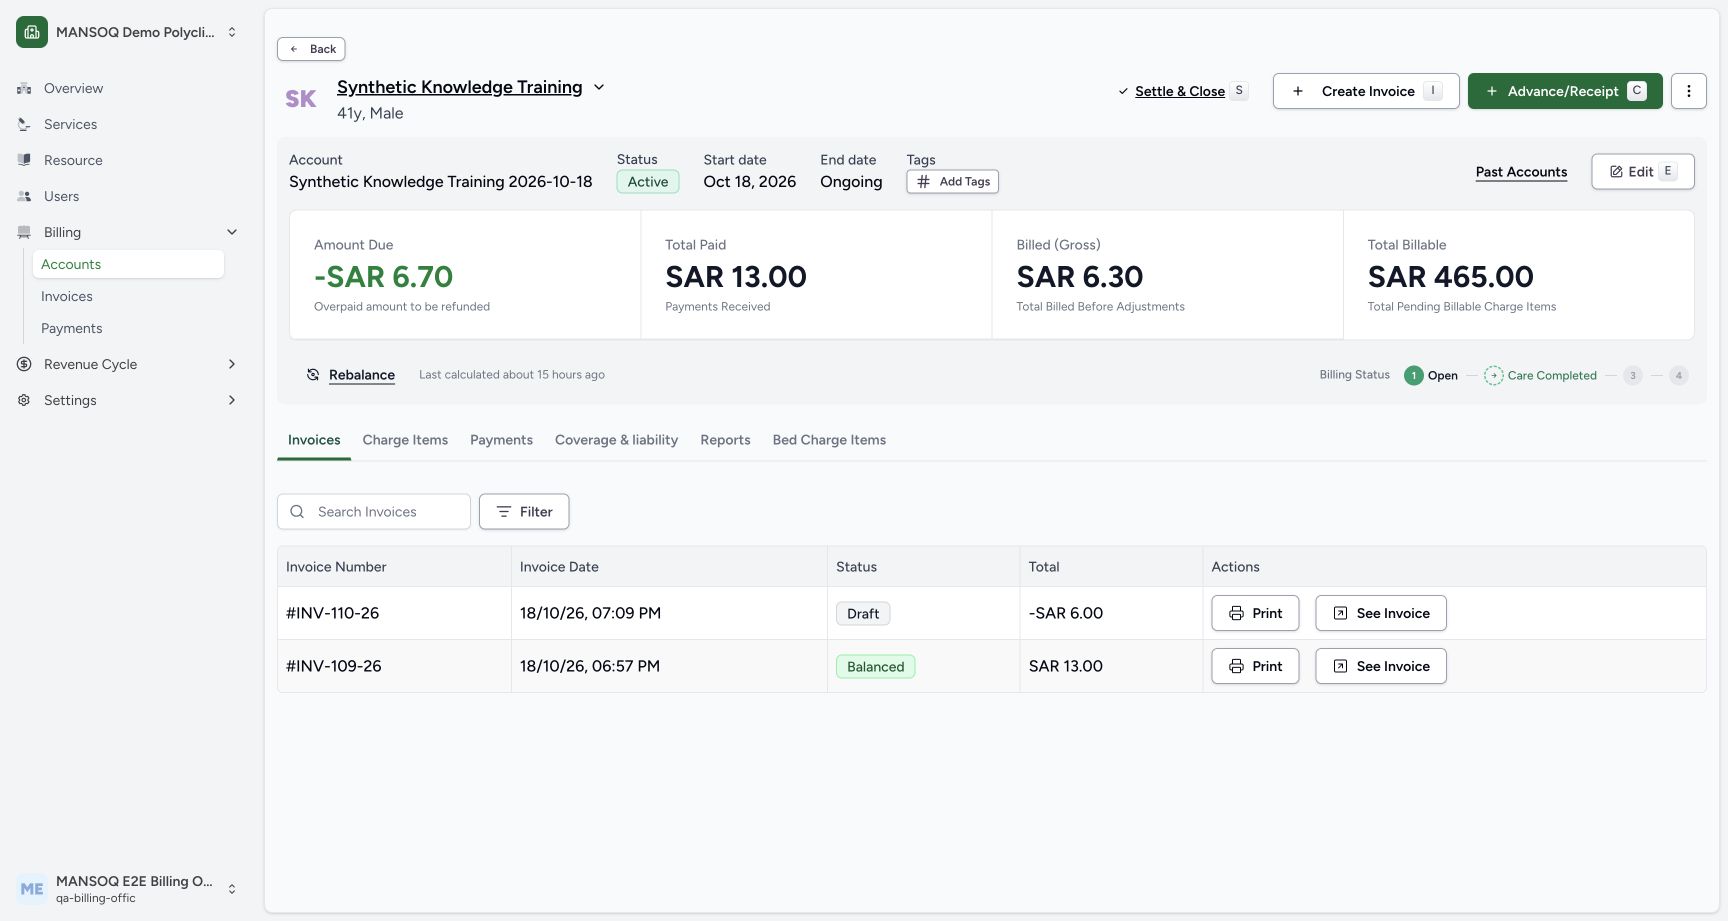Open the Bed Charge Items tab

click(829, 440)
